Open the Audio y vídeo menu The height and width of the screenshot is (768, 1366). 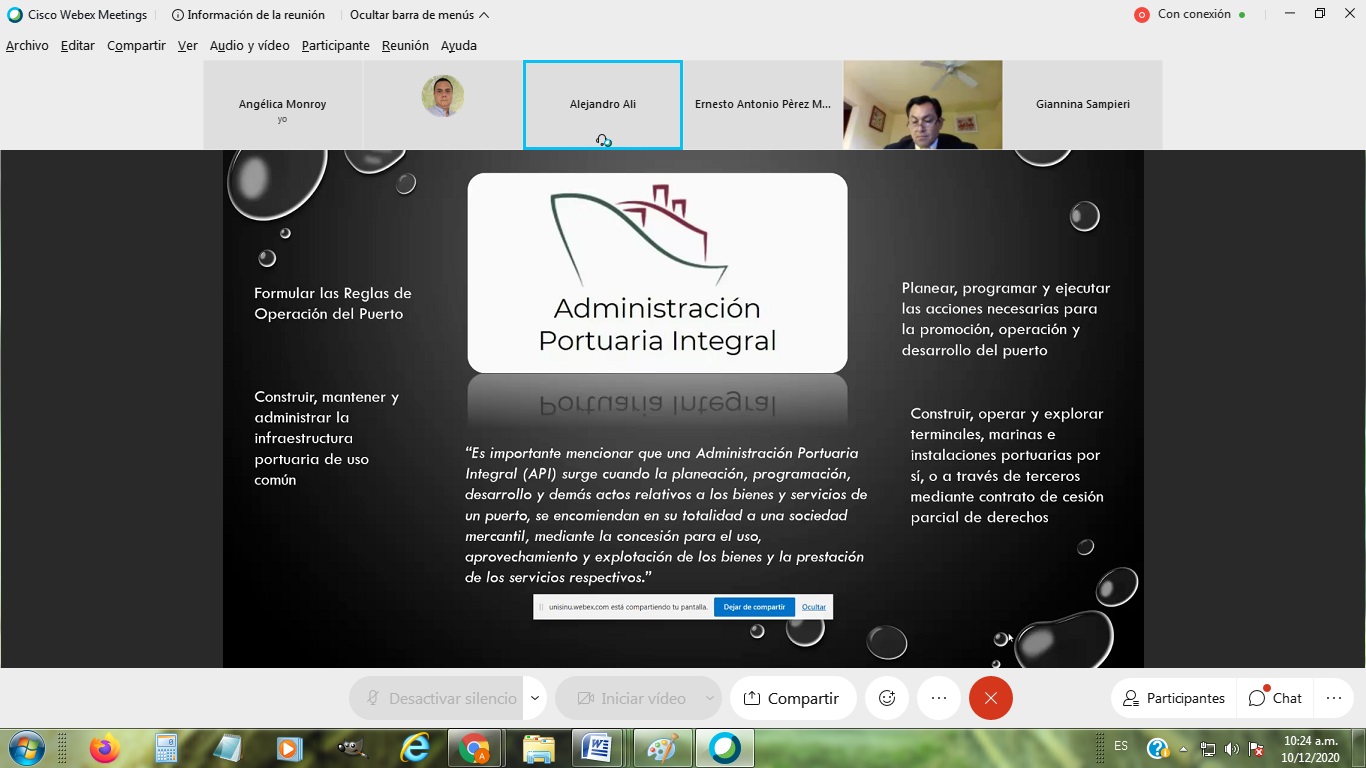tap(249, 46)
